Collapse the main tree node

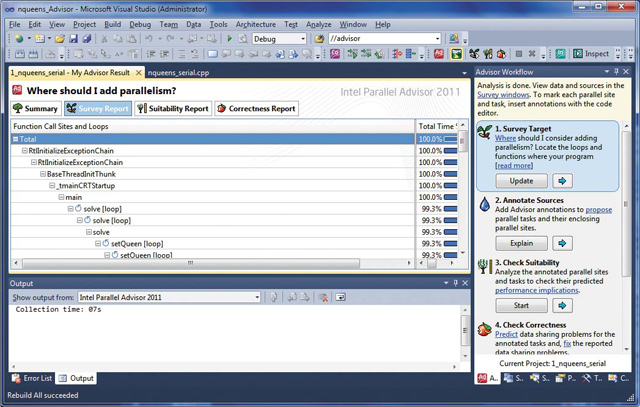click(61, 197)
